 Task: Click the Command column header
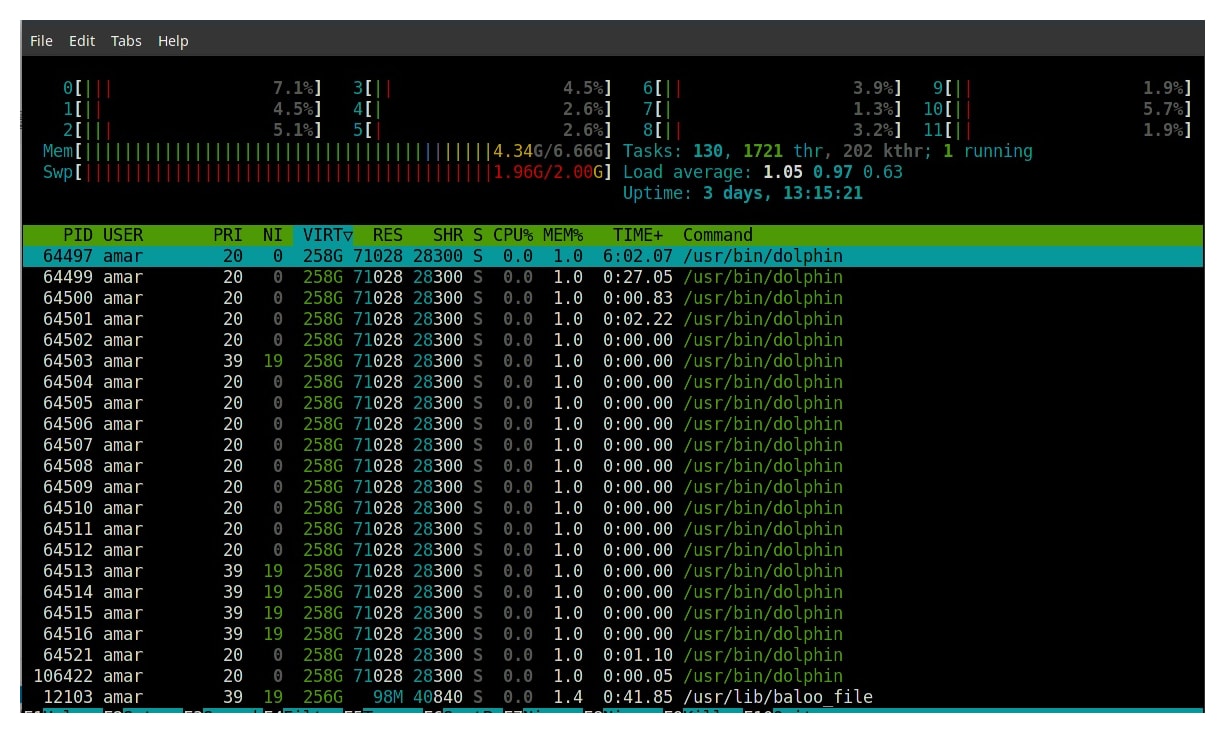click(x=718, y=235)
